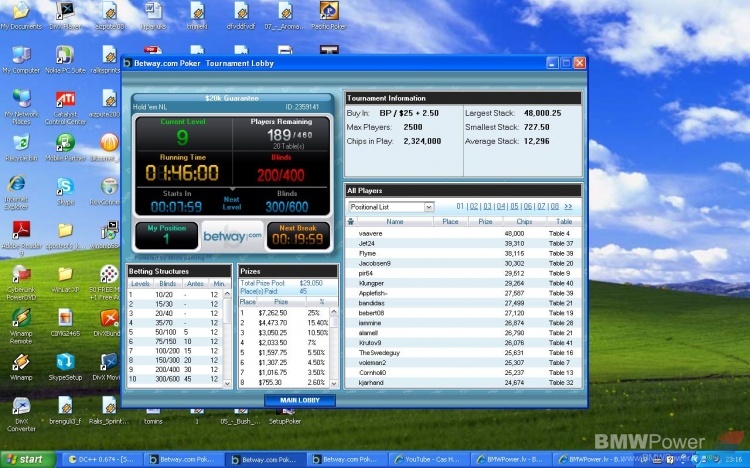750x468 pixels.
Task: Select level 10 row with 300/600 blinds
Action: coord(175,379)
